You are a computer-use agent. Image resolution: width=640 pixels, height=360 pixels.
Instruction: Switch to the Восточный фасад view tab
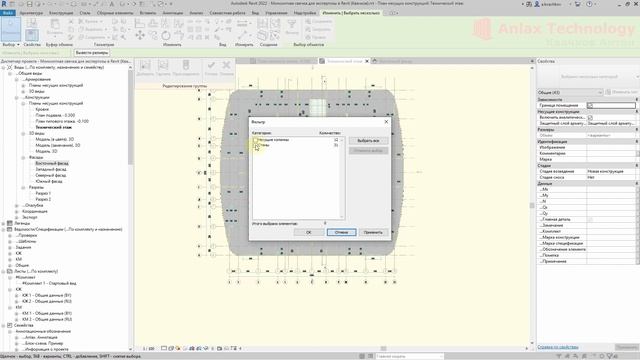coord(395,61)
